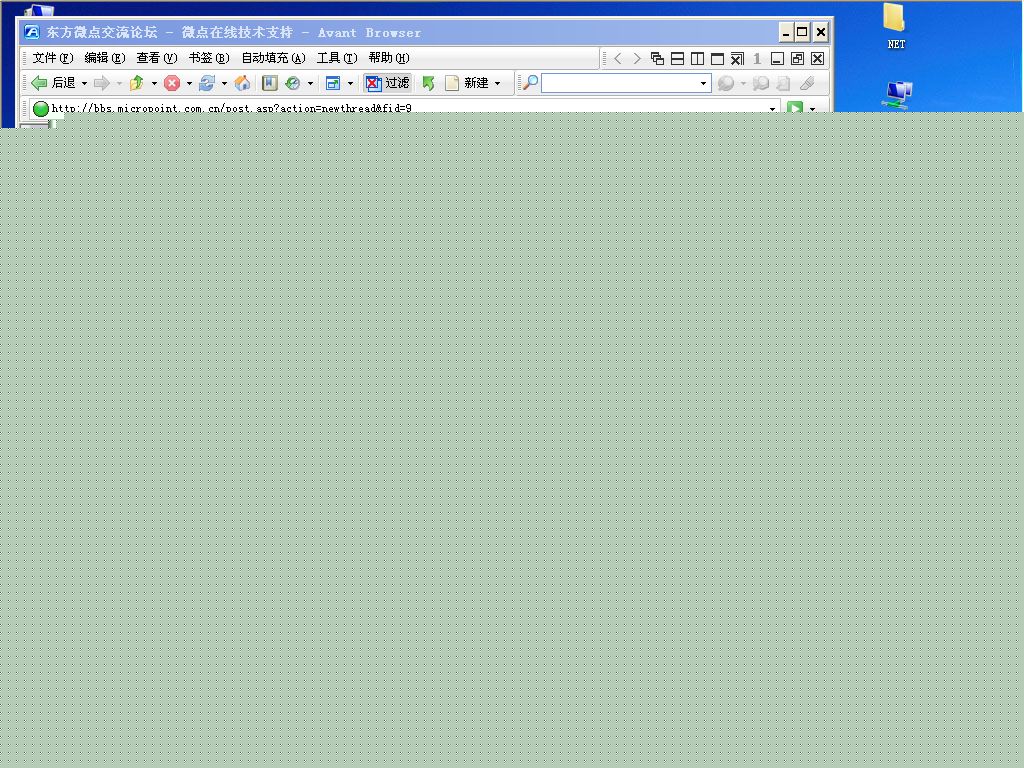The height and width of the screenshot is (768, 1024).
Task: Expand the Go button dropdown arrow
Action: pyautogui.click(x=812, y=108)
